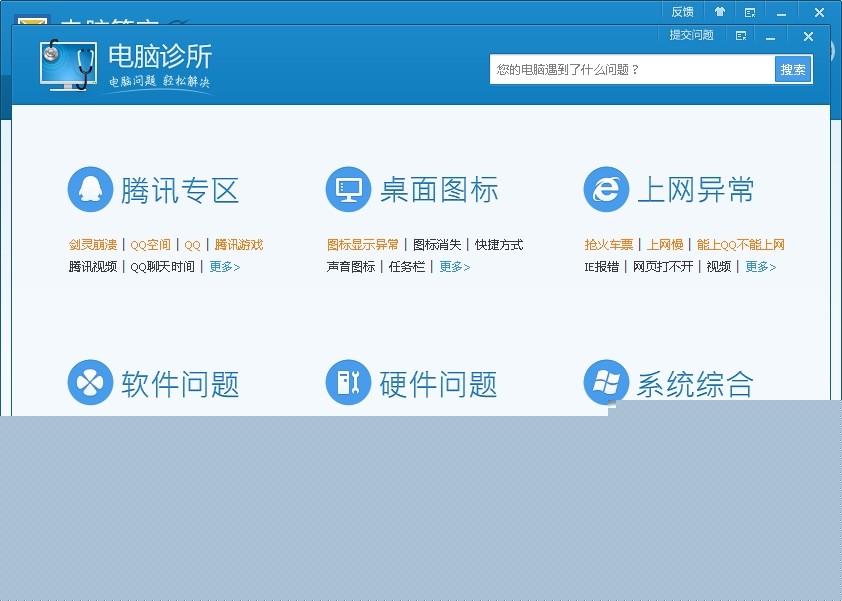
Task: Open the 抢火车票 link
Action: 609,245
